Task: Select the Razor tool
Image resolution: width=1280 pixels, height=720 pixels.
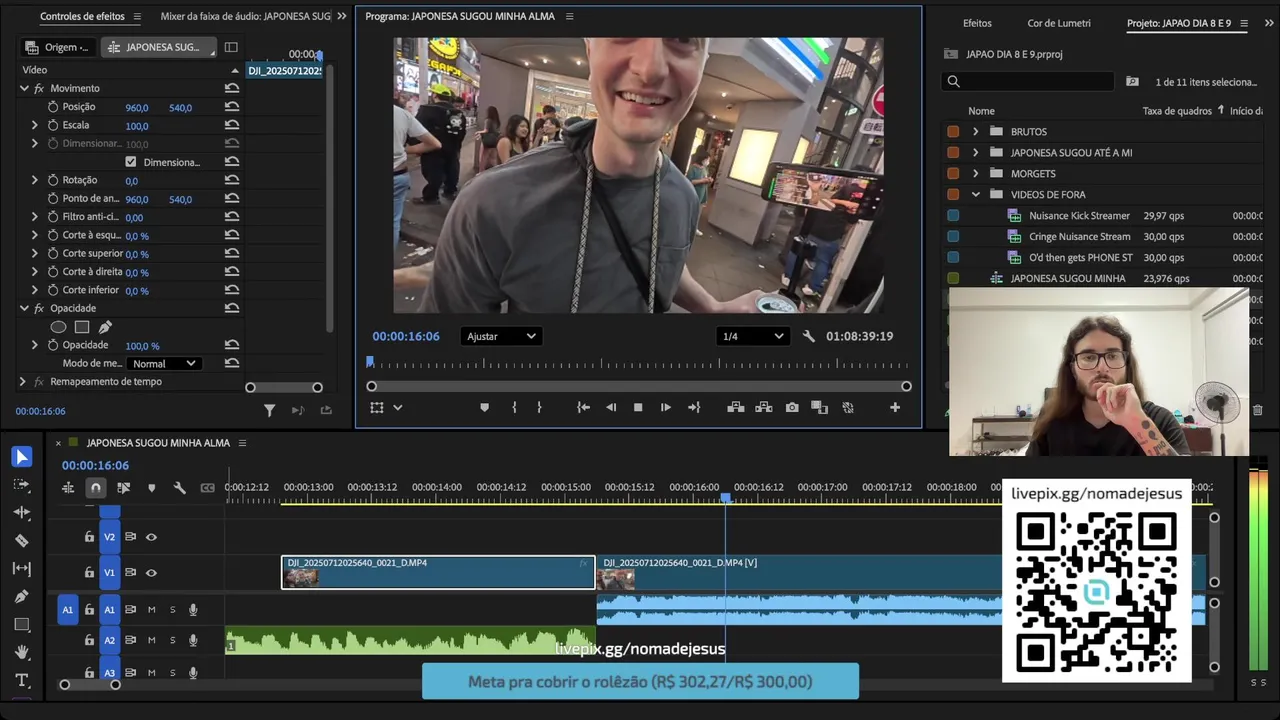Action: coord(21,540)
